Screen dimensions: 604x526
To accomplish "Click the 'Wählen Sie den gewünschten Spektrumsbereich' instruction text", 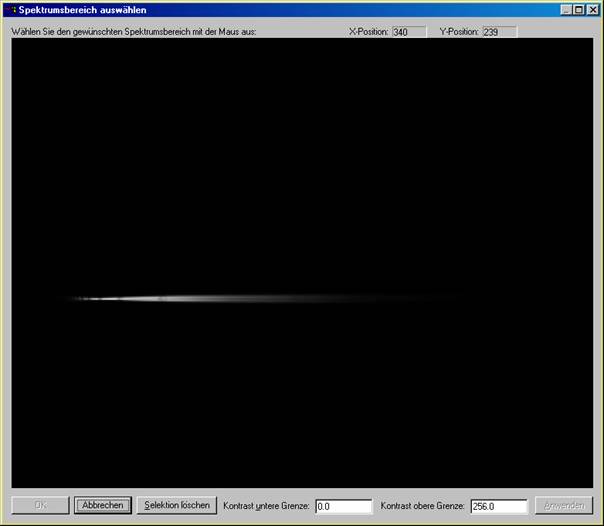I will [x=134, y=32].
